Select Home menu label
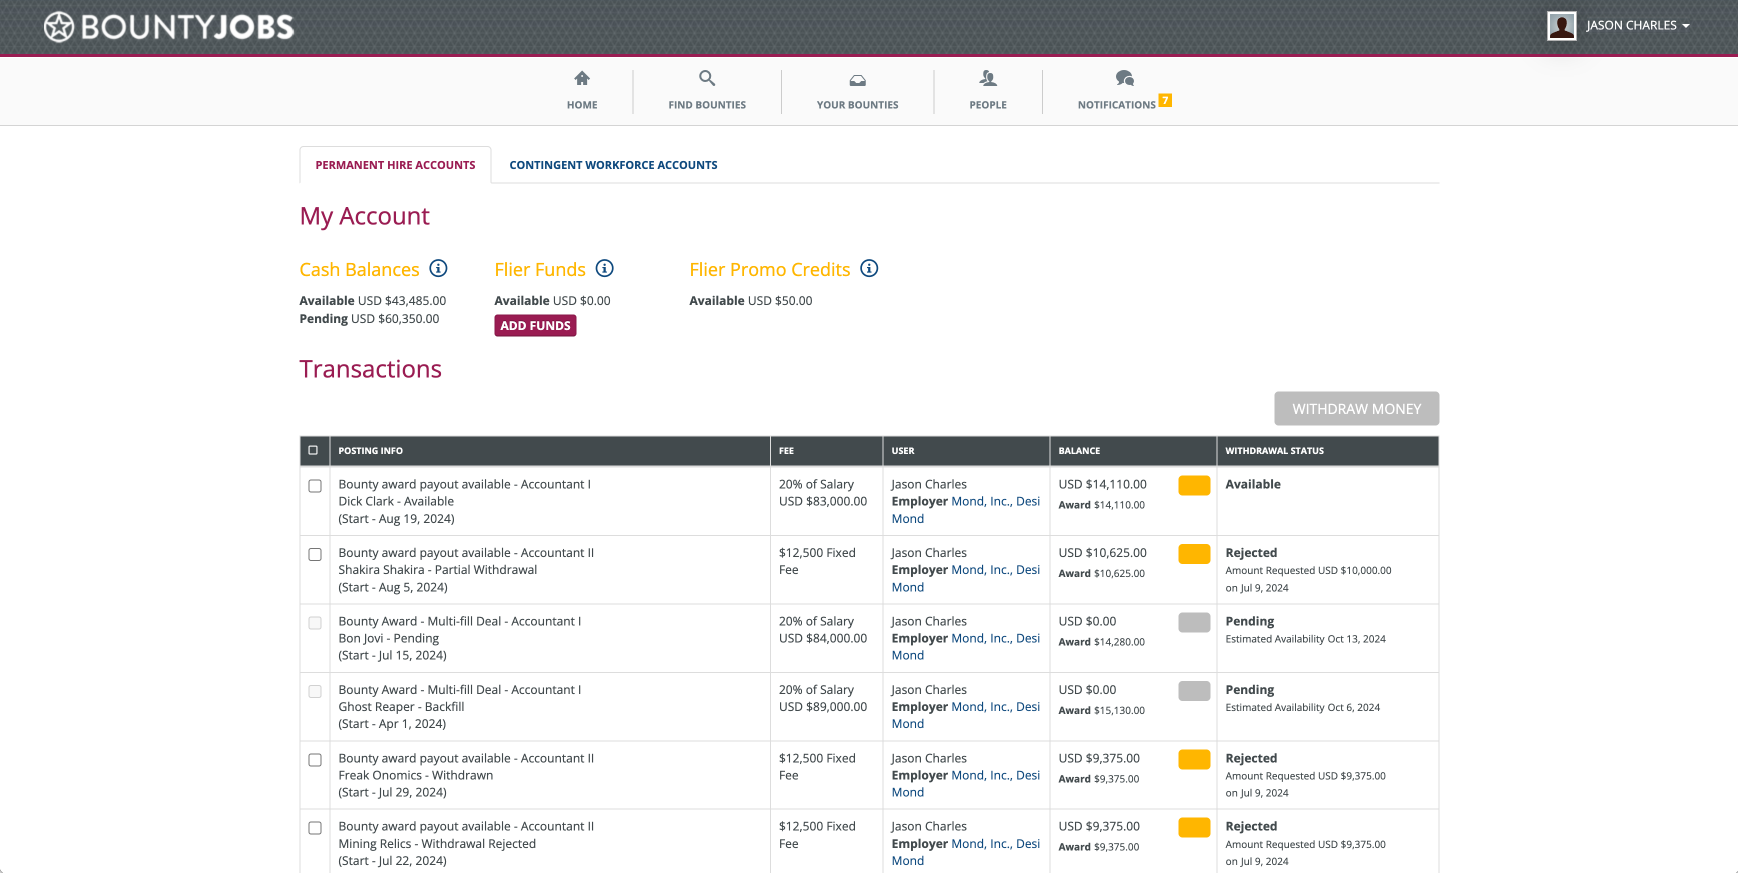This screenshot has width=1738, height=873. pos(582,105)
